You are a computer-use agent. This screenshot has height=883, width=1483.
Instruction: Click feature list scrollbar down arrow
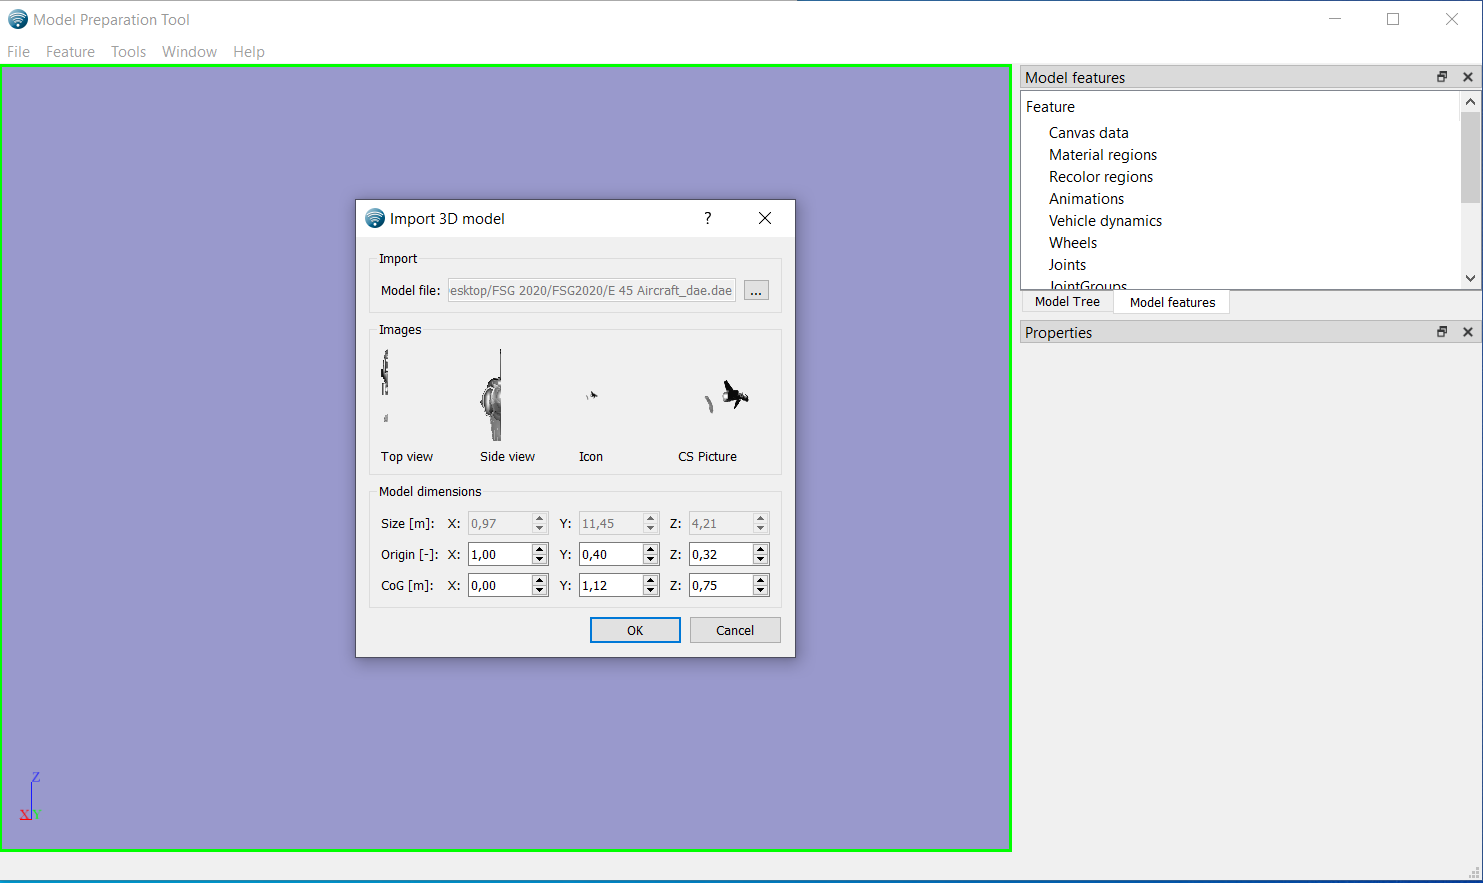click(x=1470, y=279)
